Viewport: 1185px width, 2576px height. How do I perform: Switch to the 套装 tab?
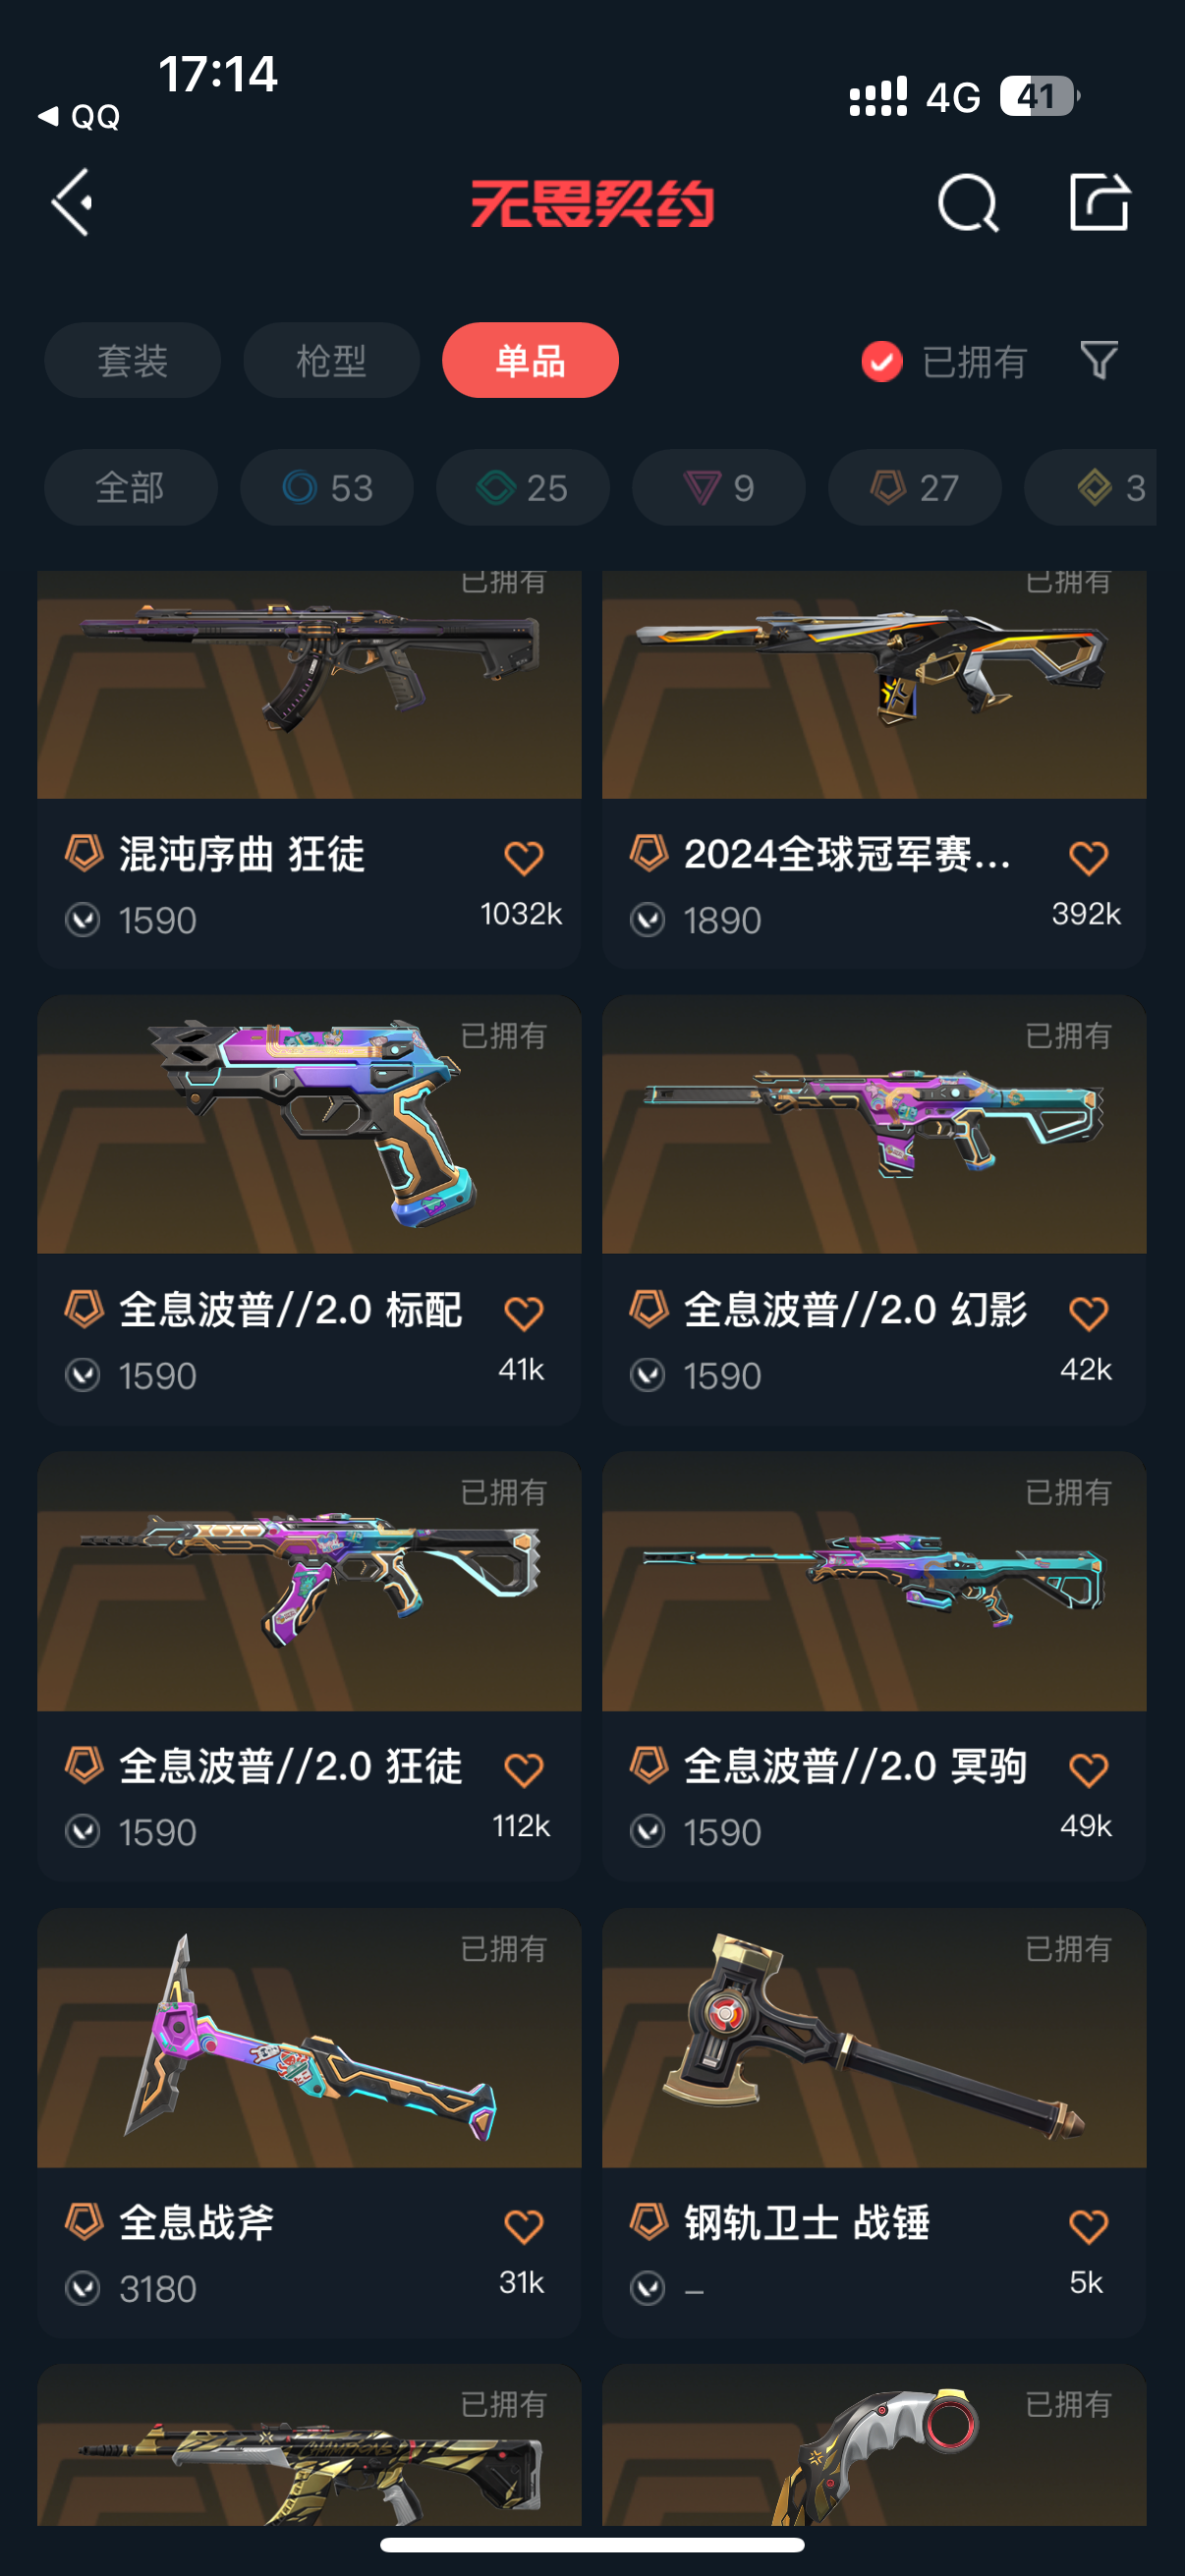[132, 360]
